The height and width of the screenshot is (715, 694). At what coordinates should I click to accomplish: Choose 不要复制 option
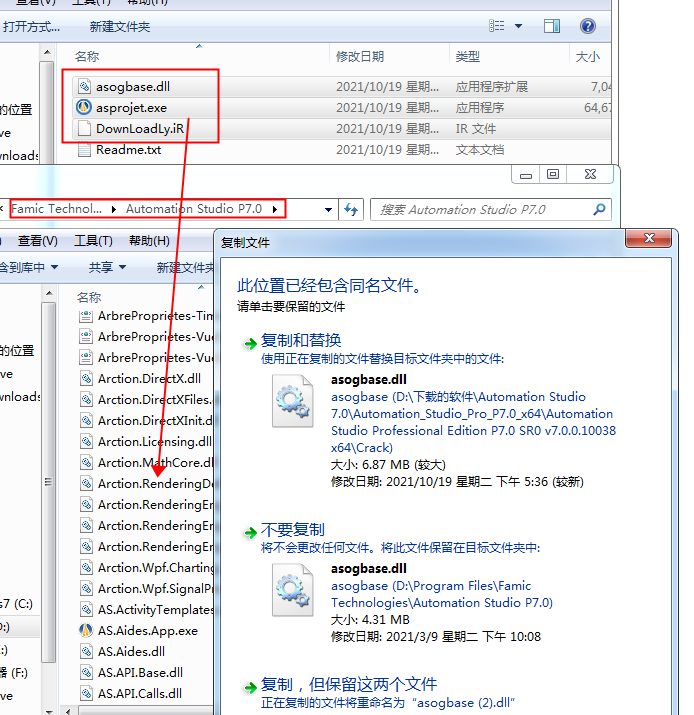(292, 530)
